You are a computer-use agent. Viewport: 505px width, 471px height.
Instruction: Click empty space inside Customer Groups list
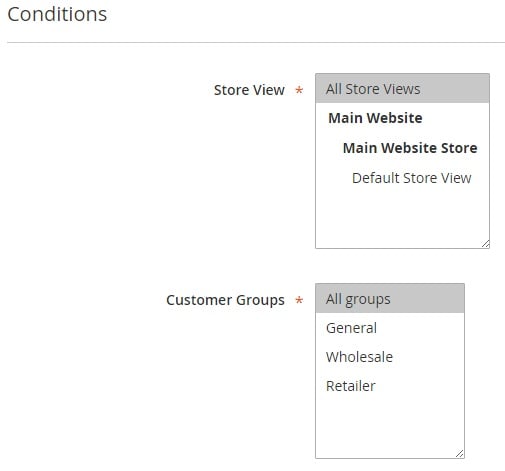tap(390, 425)
